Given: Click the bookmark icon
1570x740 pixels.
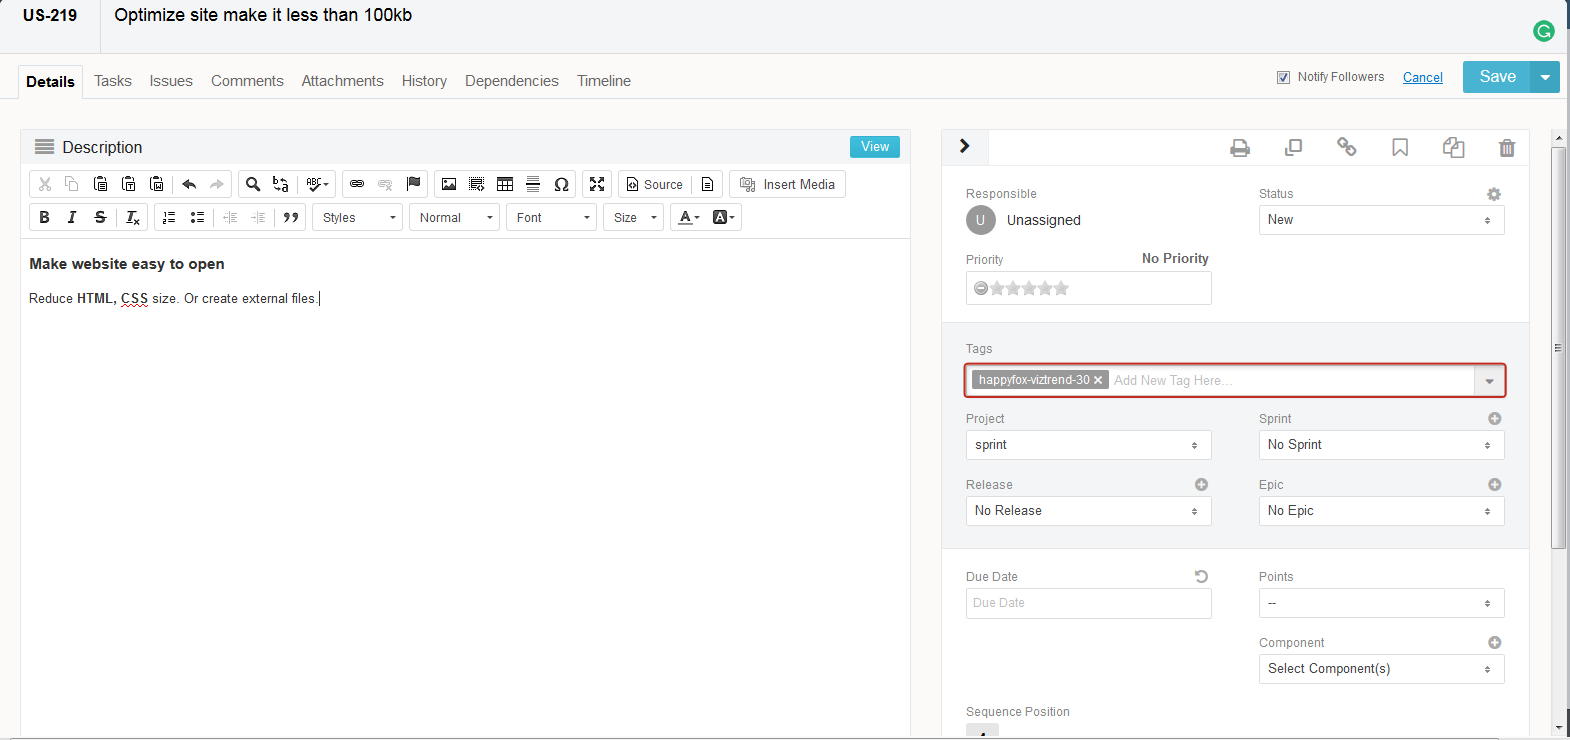Looking at the screenshot, I should click(1400, 148).
